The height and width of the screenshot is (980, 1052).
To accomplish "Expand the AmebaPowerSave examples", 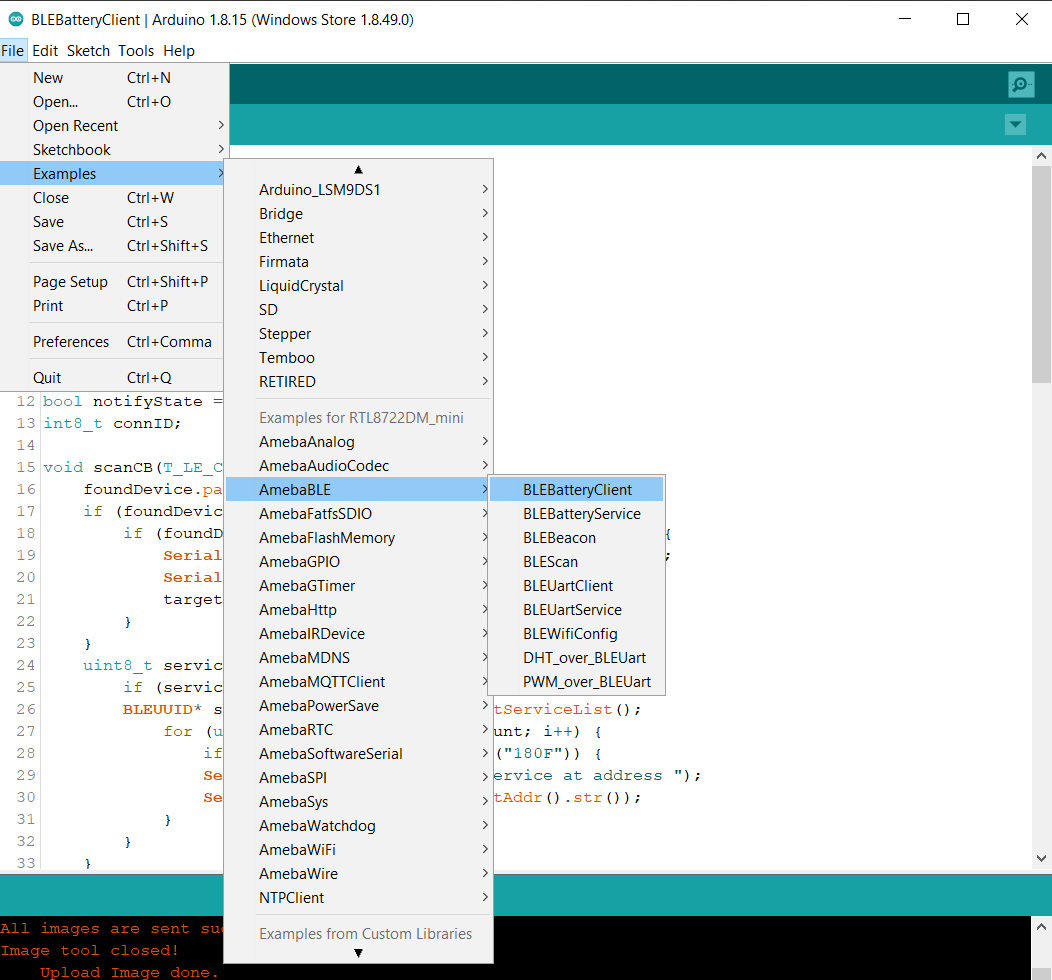I will click(358, 706).
